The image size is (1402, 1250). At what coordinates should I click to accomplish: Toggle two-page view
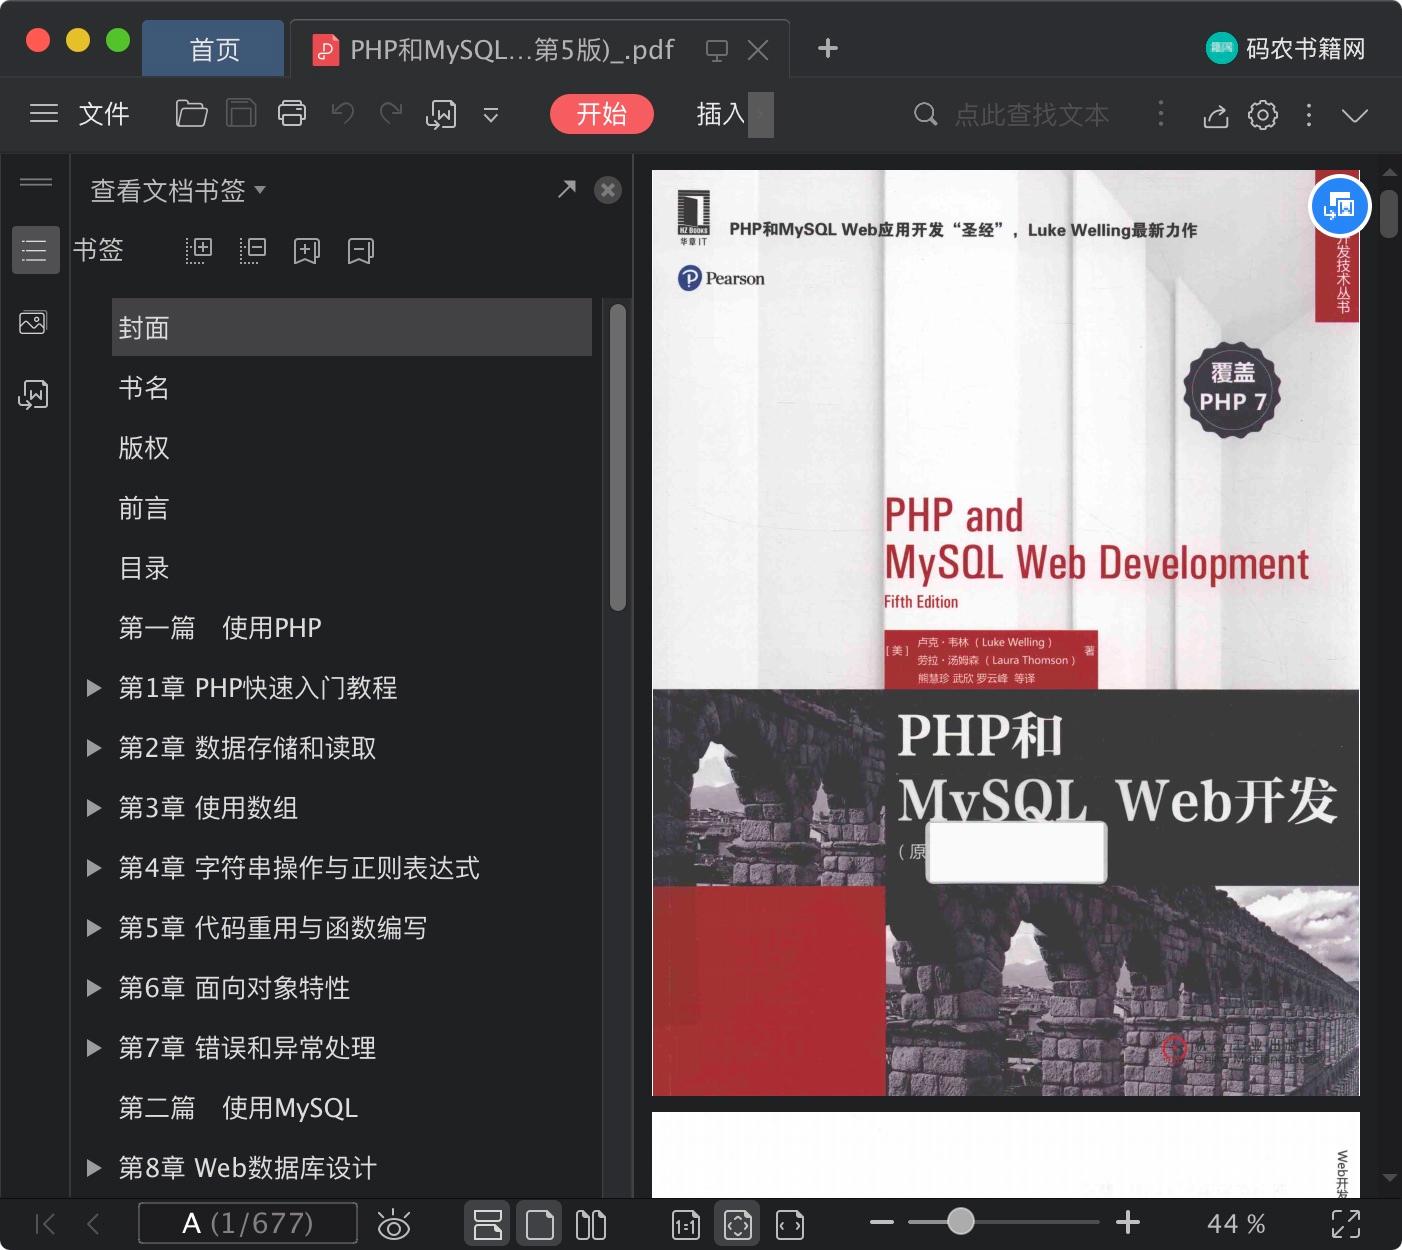591,1224
